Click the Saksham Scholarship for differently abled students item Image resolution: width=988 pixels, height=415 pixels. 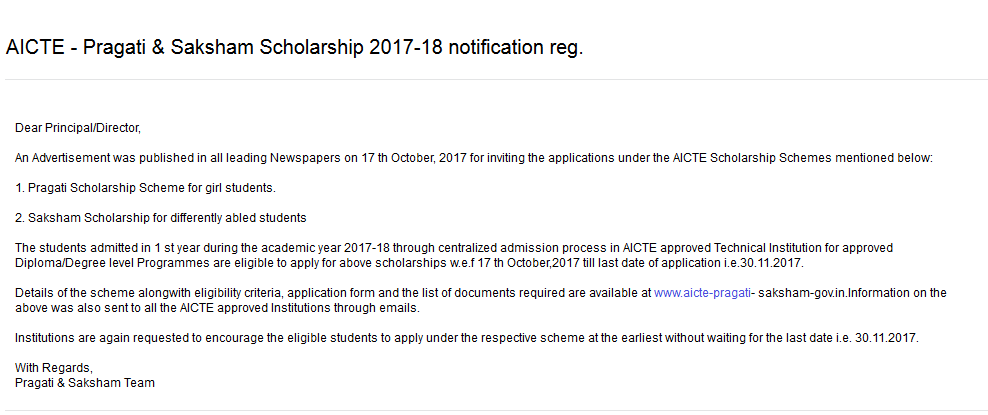(x=161, y=219)
